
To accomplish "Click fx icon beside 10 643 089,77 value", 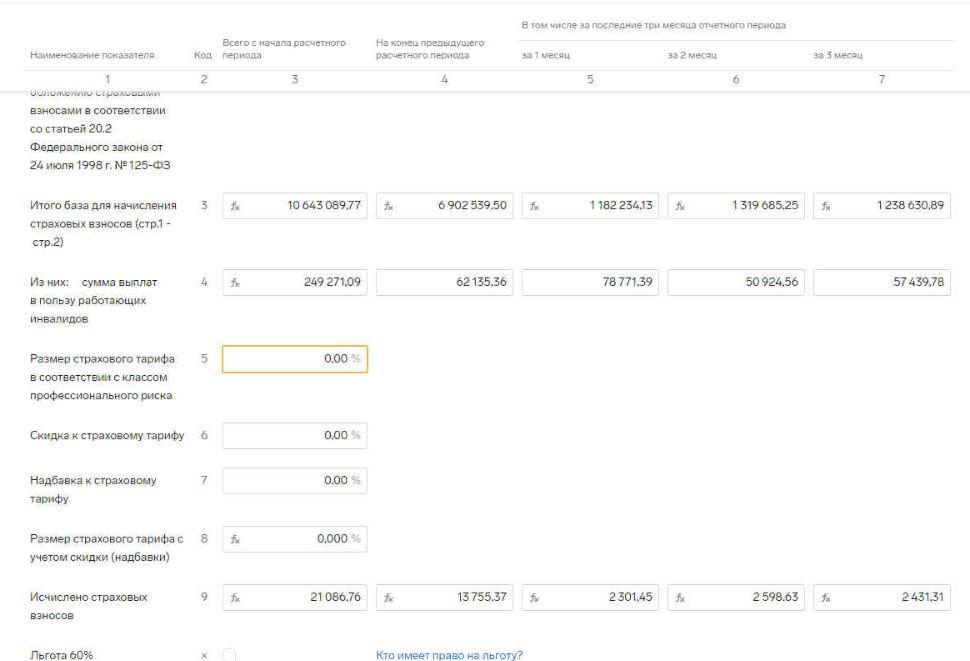I will (x=237, y=207).
